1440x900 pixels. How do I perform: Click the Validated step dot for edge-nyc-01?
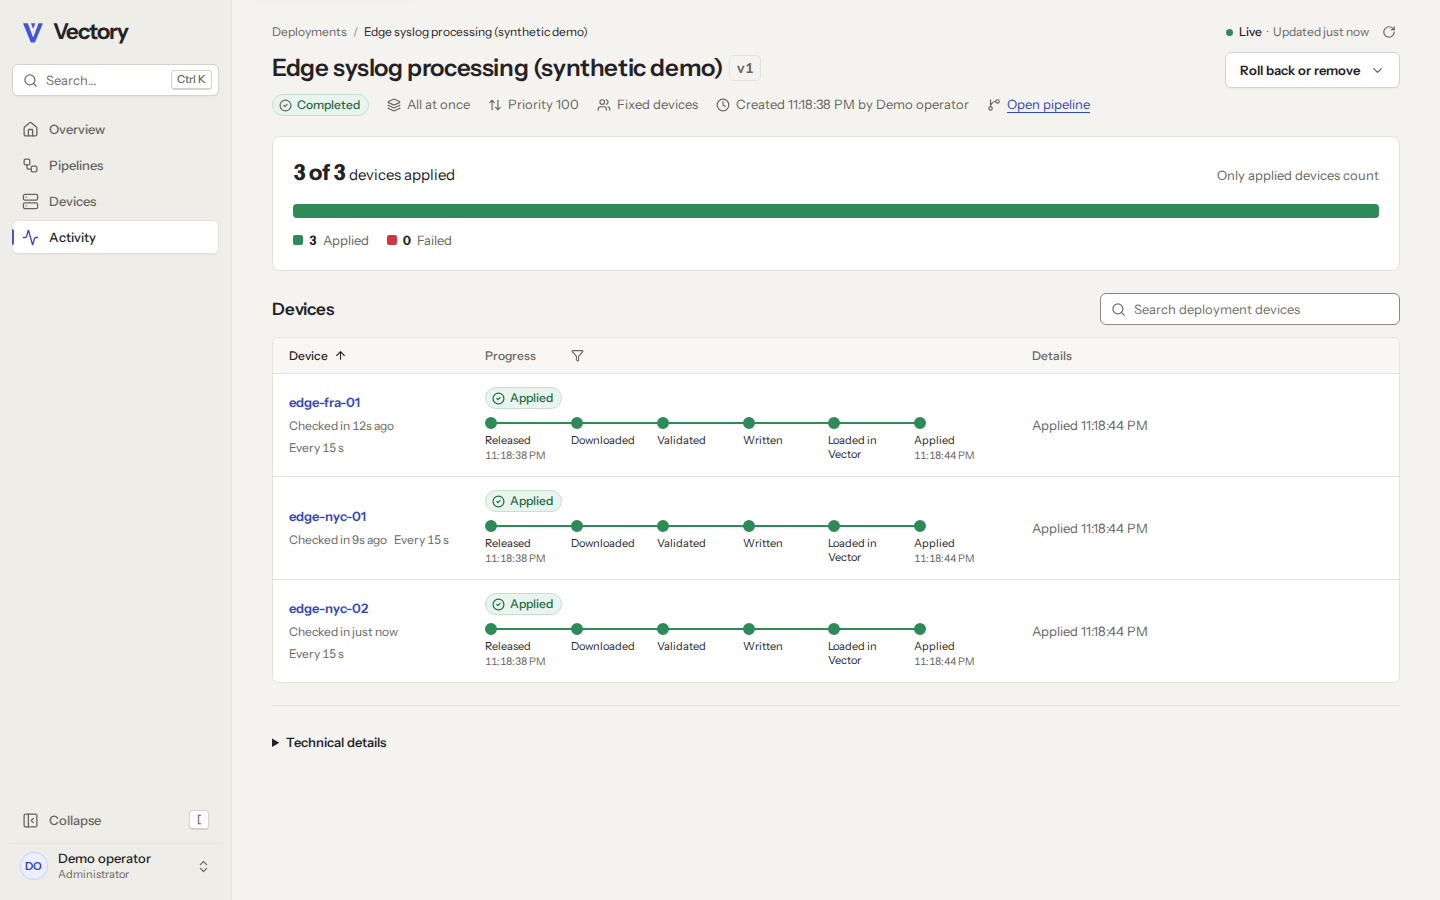[663, 526]
